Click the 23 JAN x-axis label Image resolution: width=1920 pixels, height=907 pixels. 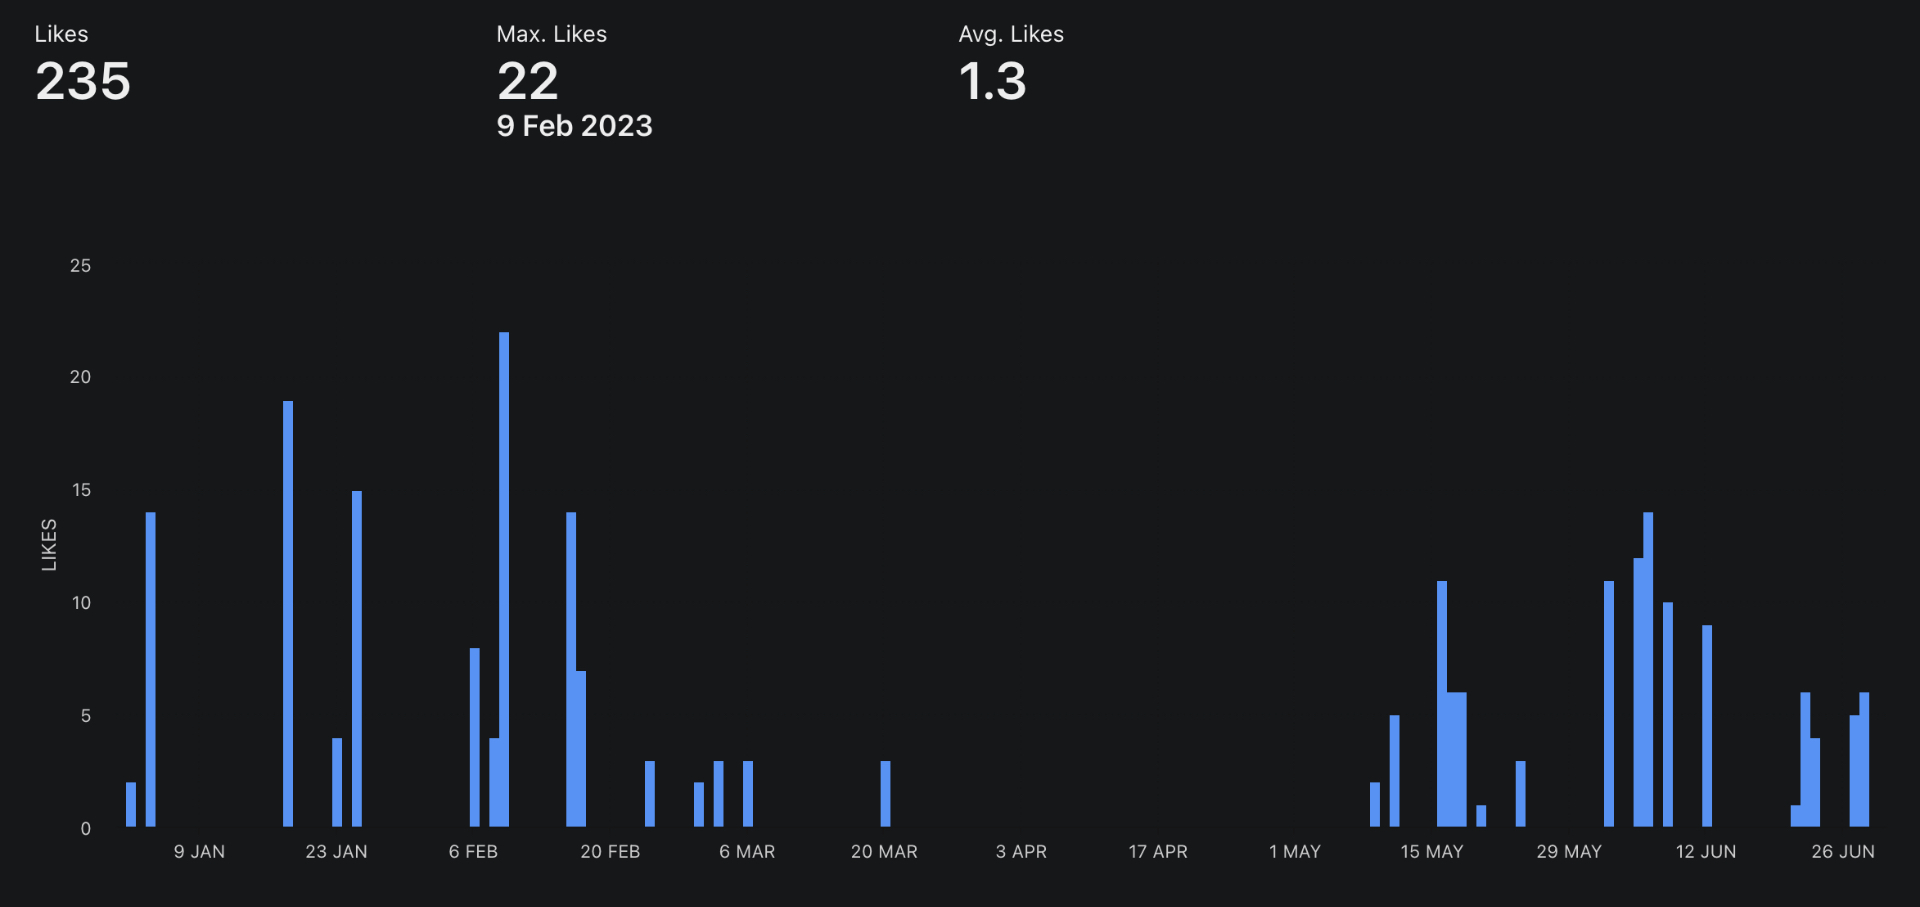(336, 852)
